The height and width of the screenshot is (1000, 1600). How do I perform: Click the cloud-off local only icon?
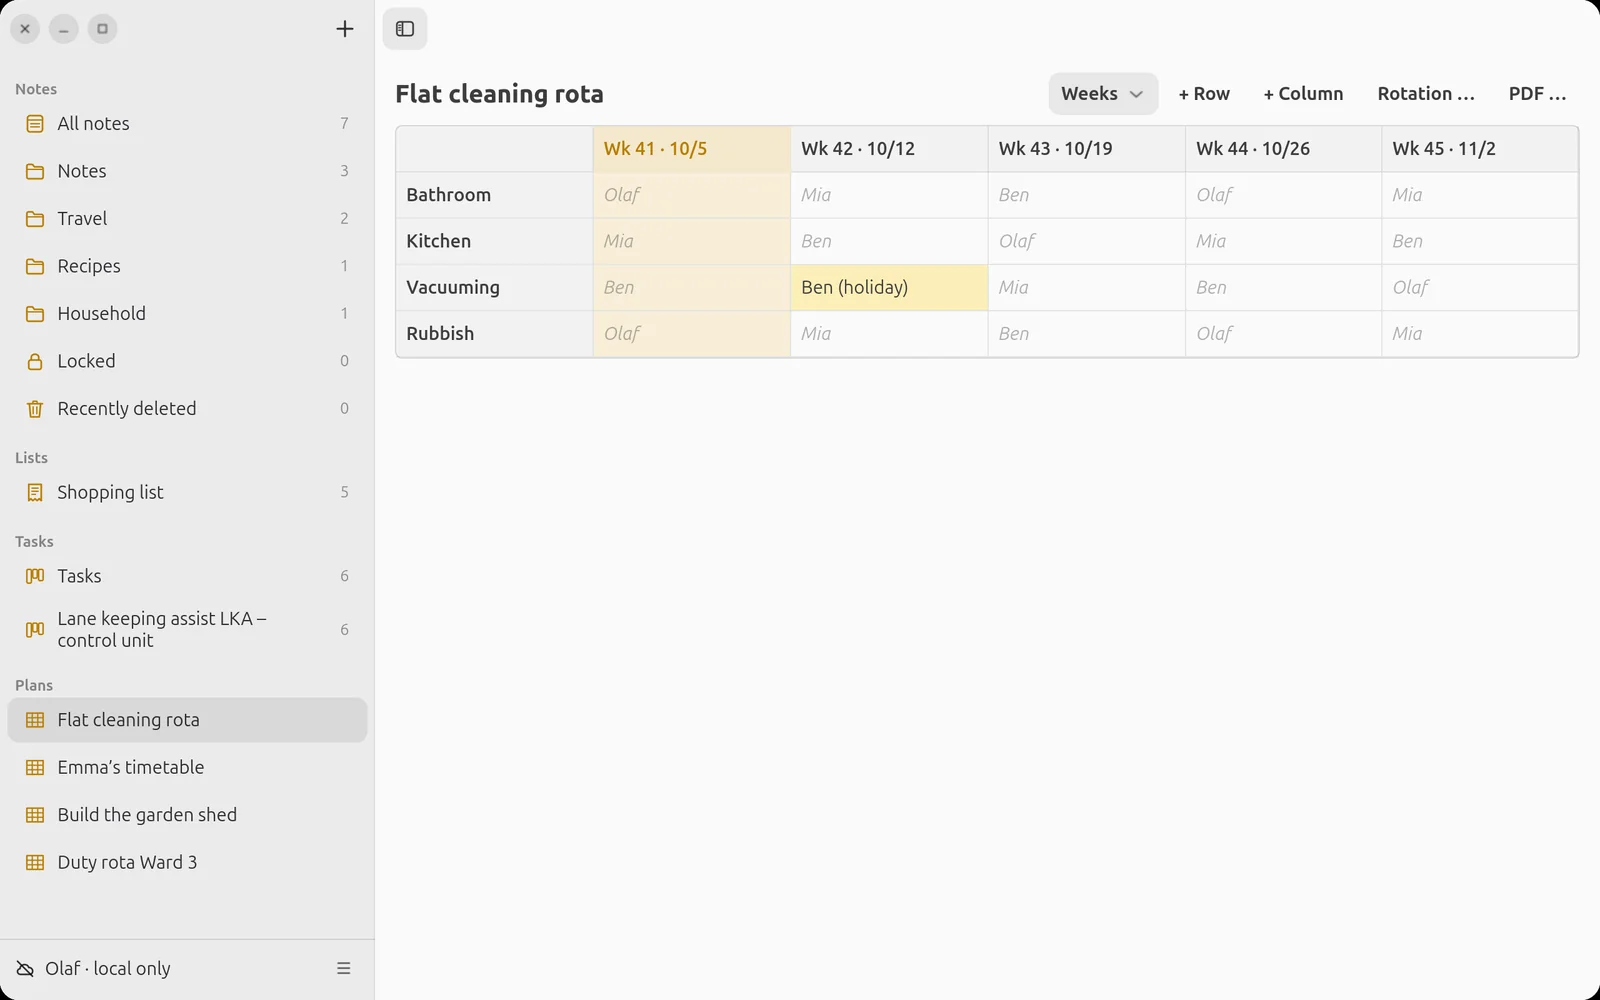pos(25,969)
